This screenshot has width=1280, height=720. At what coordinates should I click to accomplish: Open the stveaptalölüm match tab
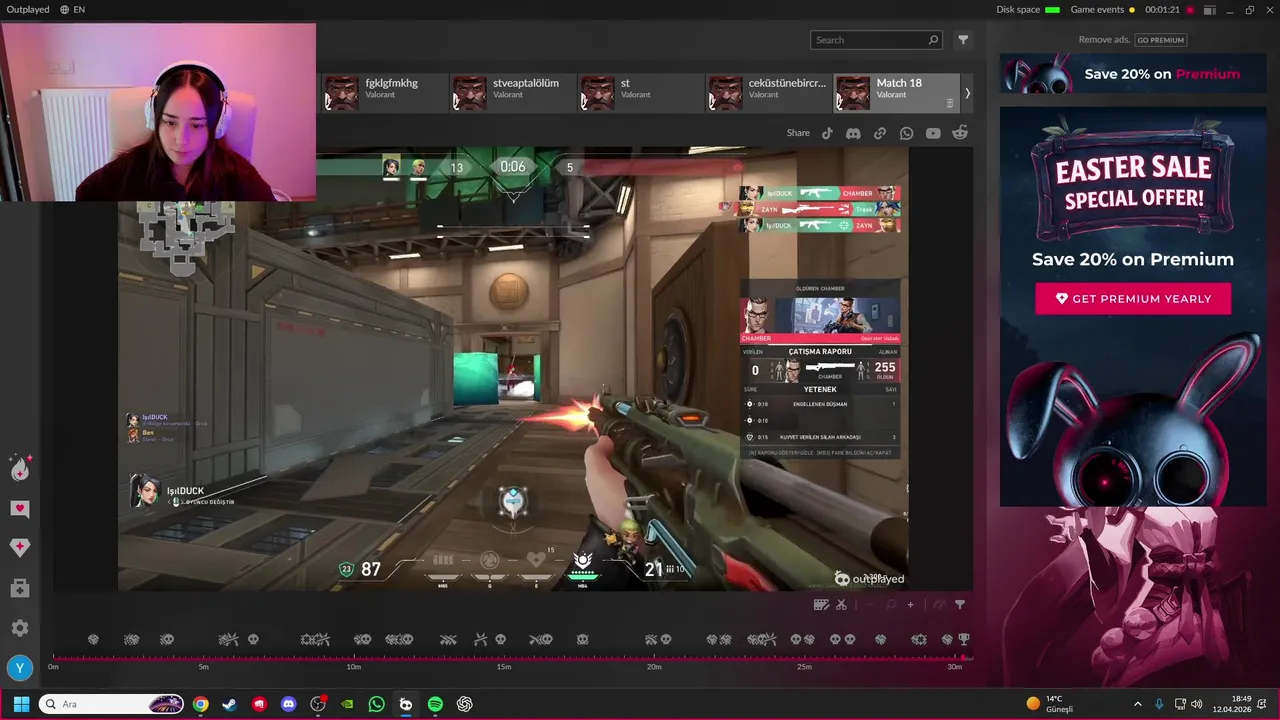coord(513,92)
